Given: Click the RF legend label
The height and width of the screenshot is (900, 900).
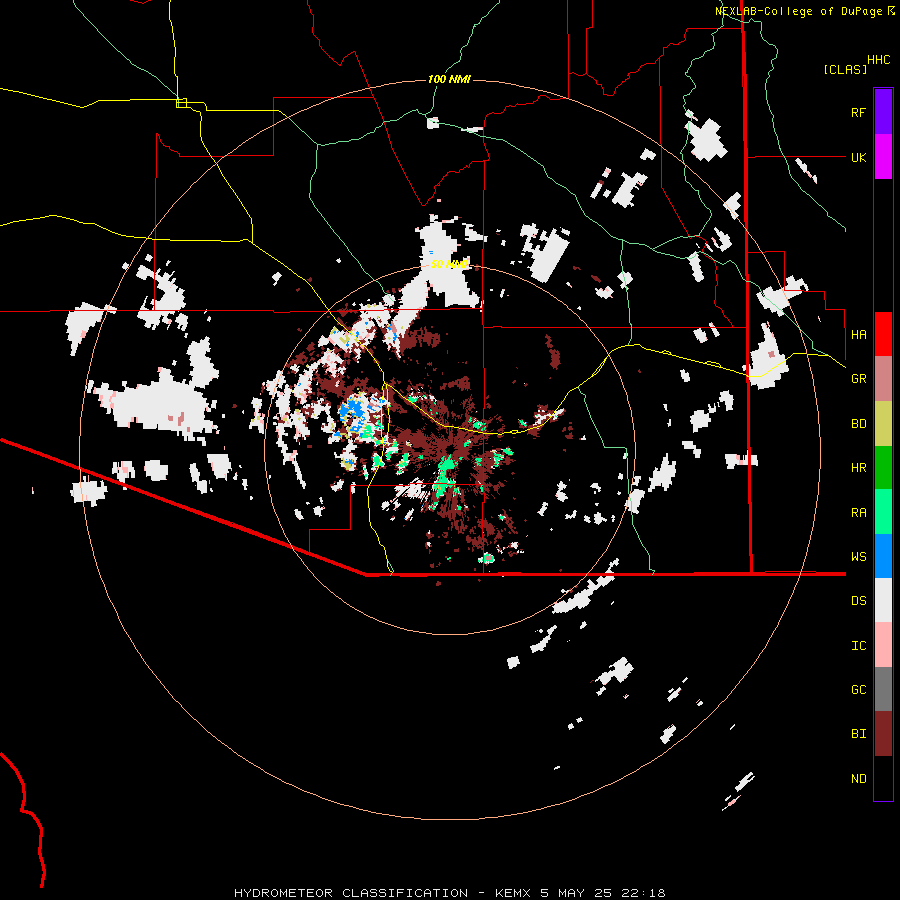Looking at the screenshot, I should coord(858,112).
